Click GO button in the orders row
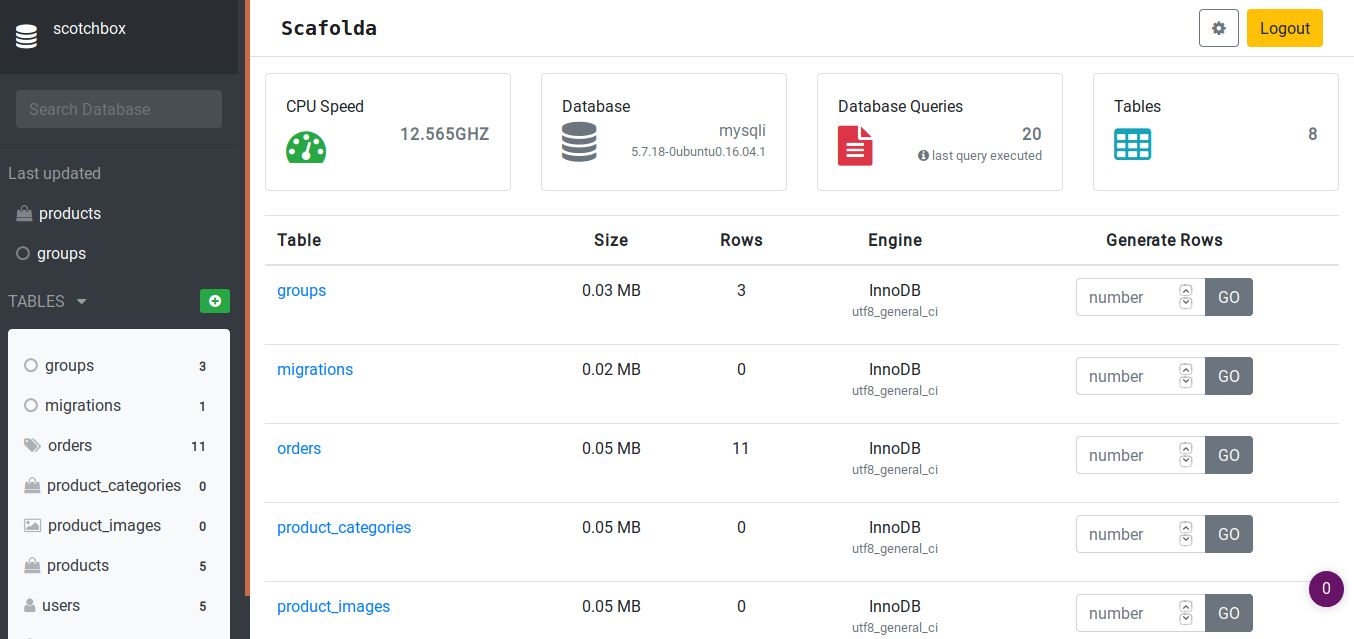Screen dimensions: 1354x639 [1229, 455]
